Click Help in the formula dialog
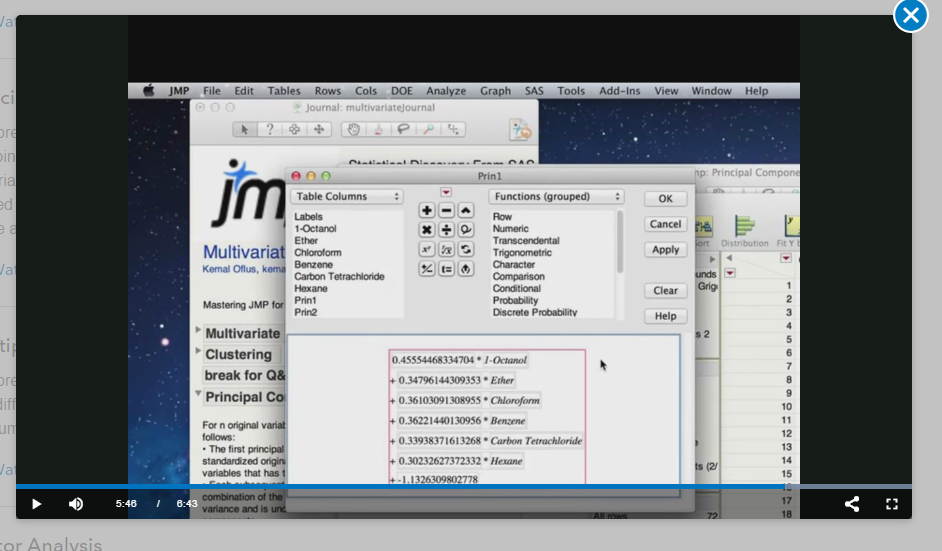The height and width of the screenshot is (551, 942). click(x=665, y=316)
